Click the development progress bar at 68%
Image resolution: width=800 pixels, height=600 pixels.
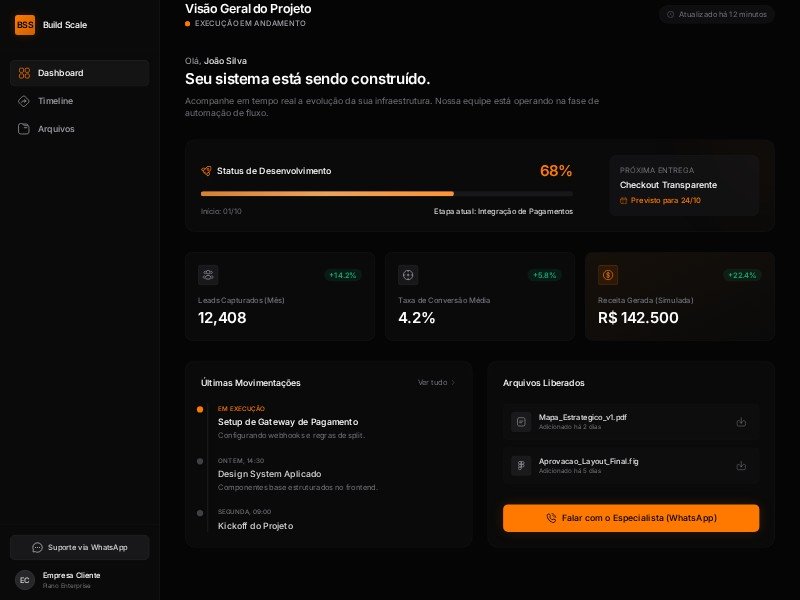386,193
